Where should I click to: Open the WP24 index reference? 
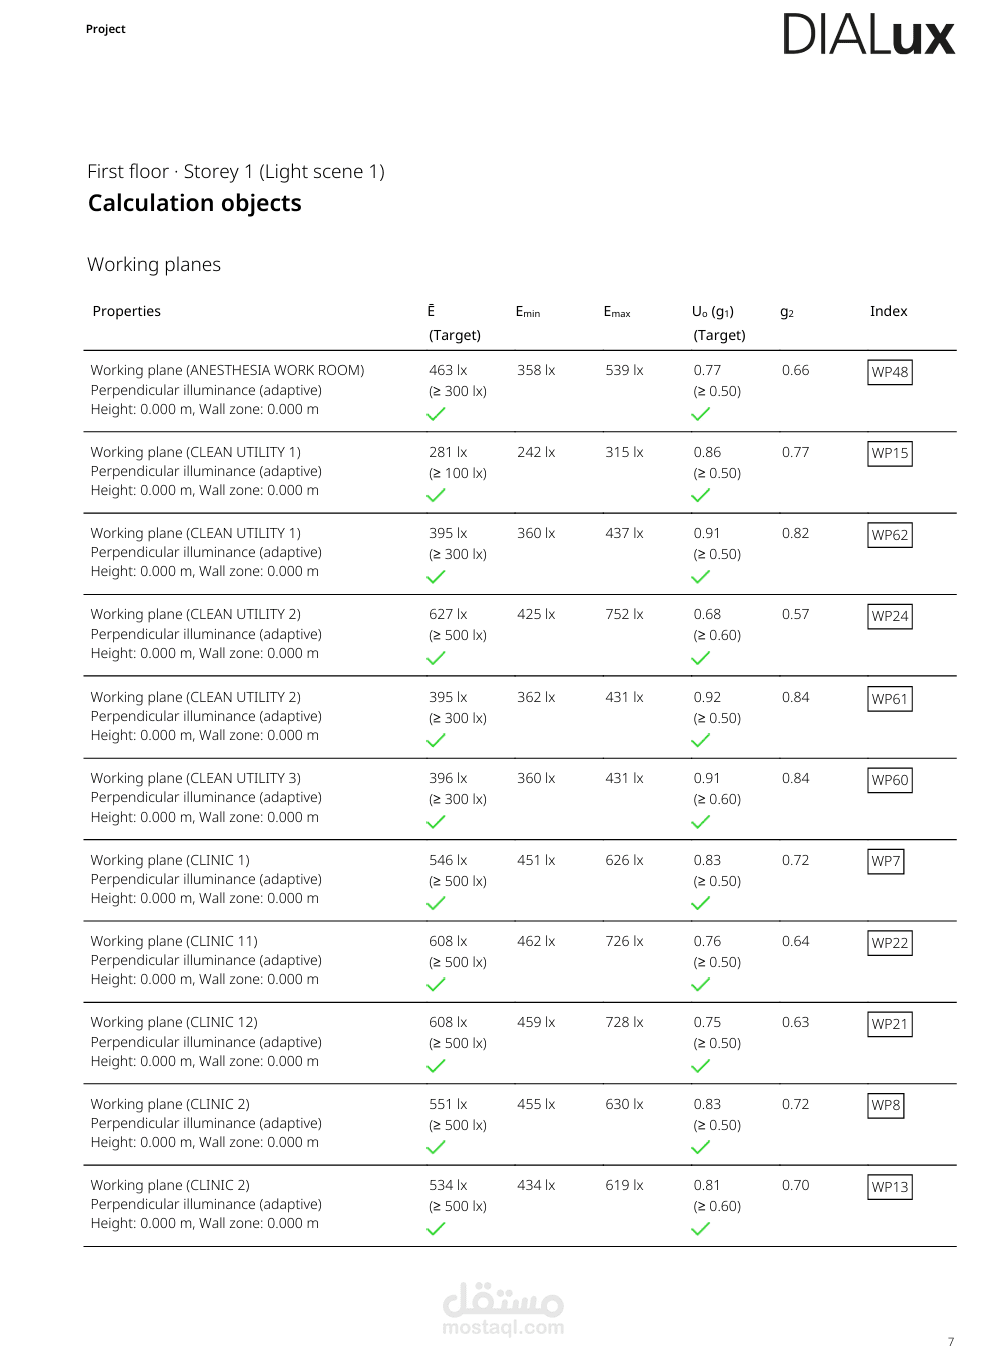pos(890,616)
